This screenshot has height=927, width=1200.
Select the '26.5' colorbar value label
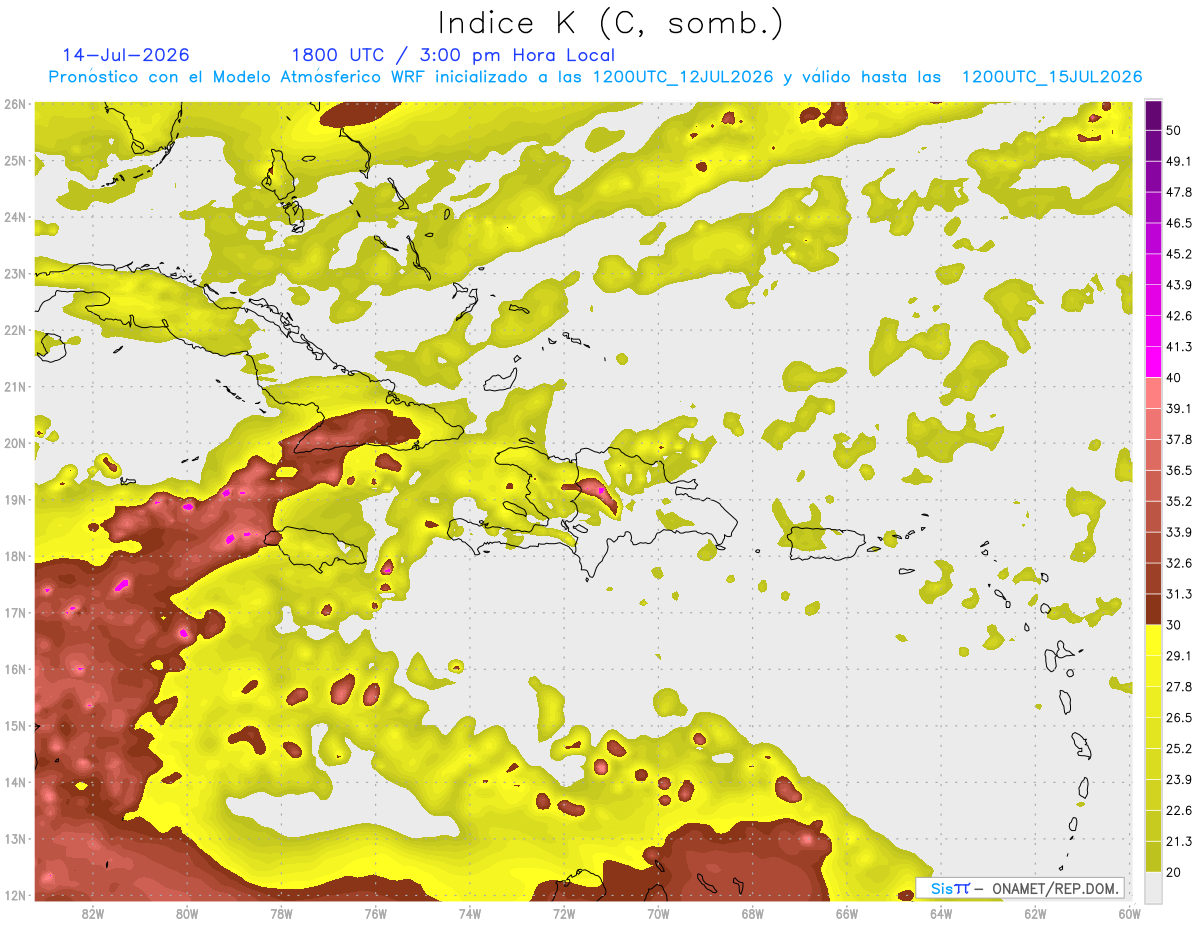[x=1179, y=718]
